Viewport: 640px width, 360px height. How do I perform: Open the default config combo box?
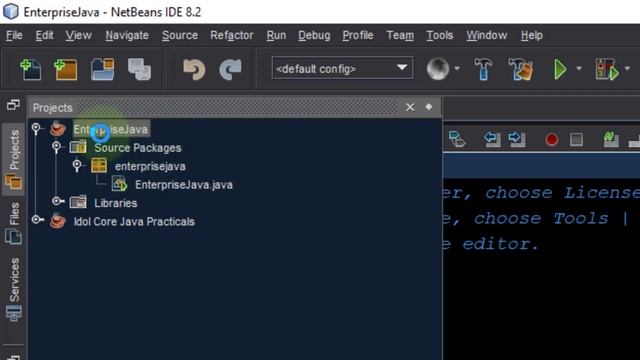[342, 68]
